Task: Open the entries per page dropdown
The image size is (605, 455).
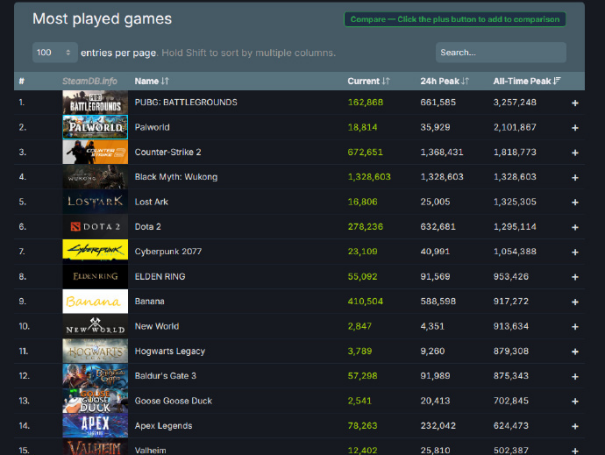Action: (x=54, y=52)
